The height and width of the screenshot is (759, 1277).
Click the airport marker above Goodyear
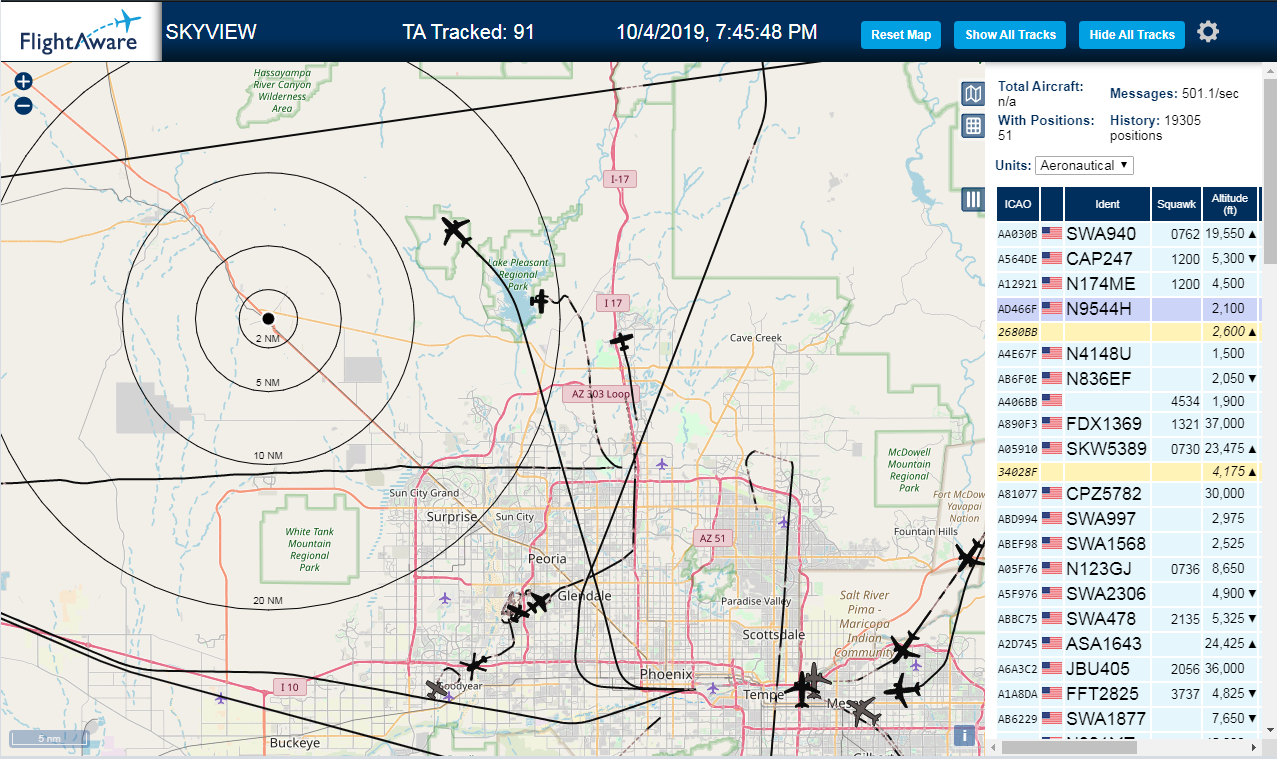(x=445, y=598)
